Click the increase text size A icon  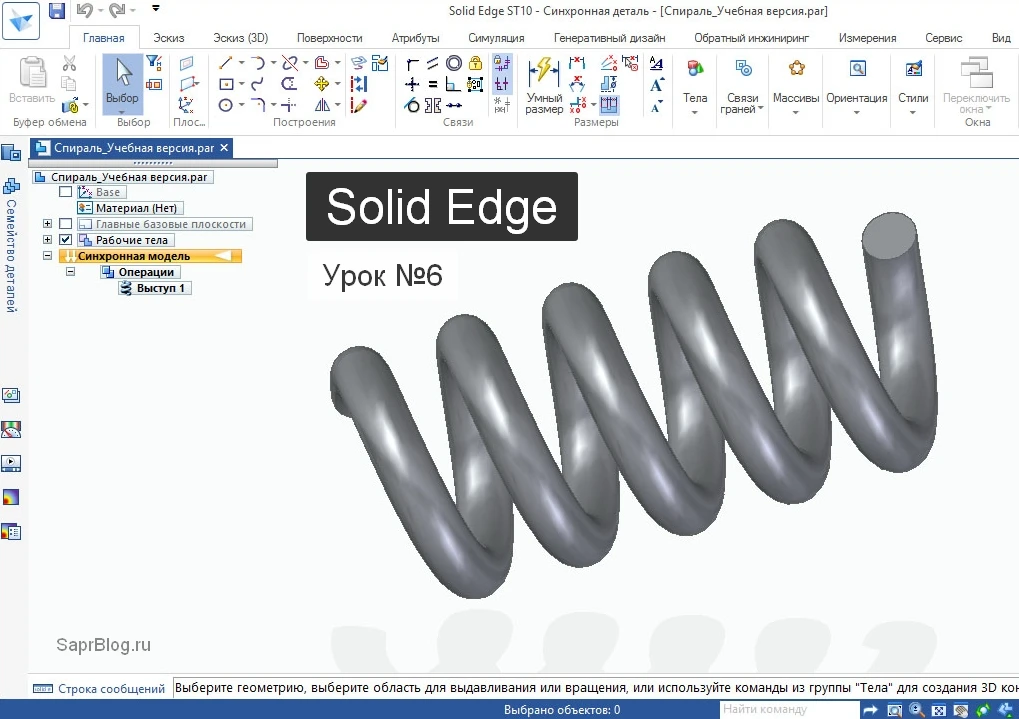[x=656, y=84]
